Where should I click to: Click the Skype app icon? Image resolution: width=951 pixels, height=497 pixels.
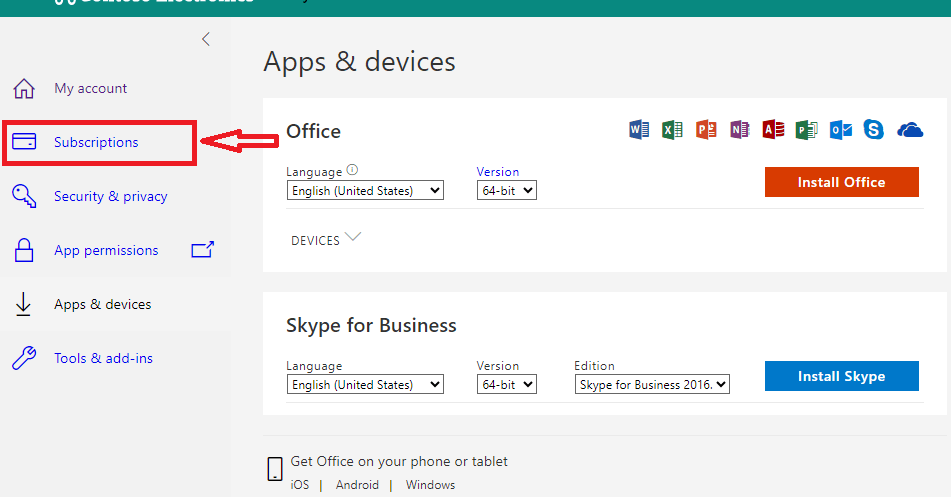(873, 130)
